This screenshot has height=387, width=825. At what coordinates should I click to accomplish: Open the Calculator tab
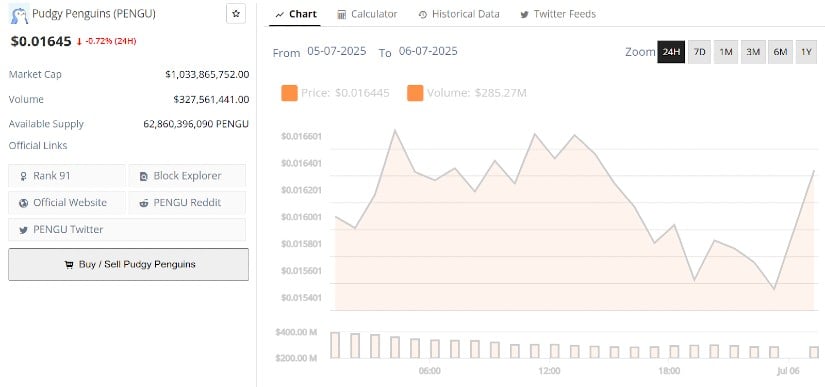click(x=367, y=14)
